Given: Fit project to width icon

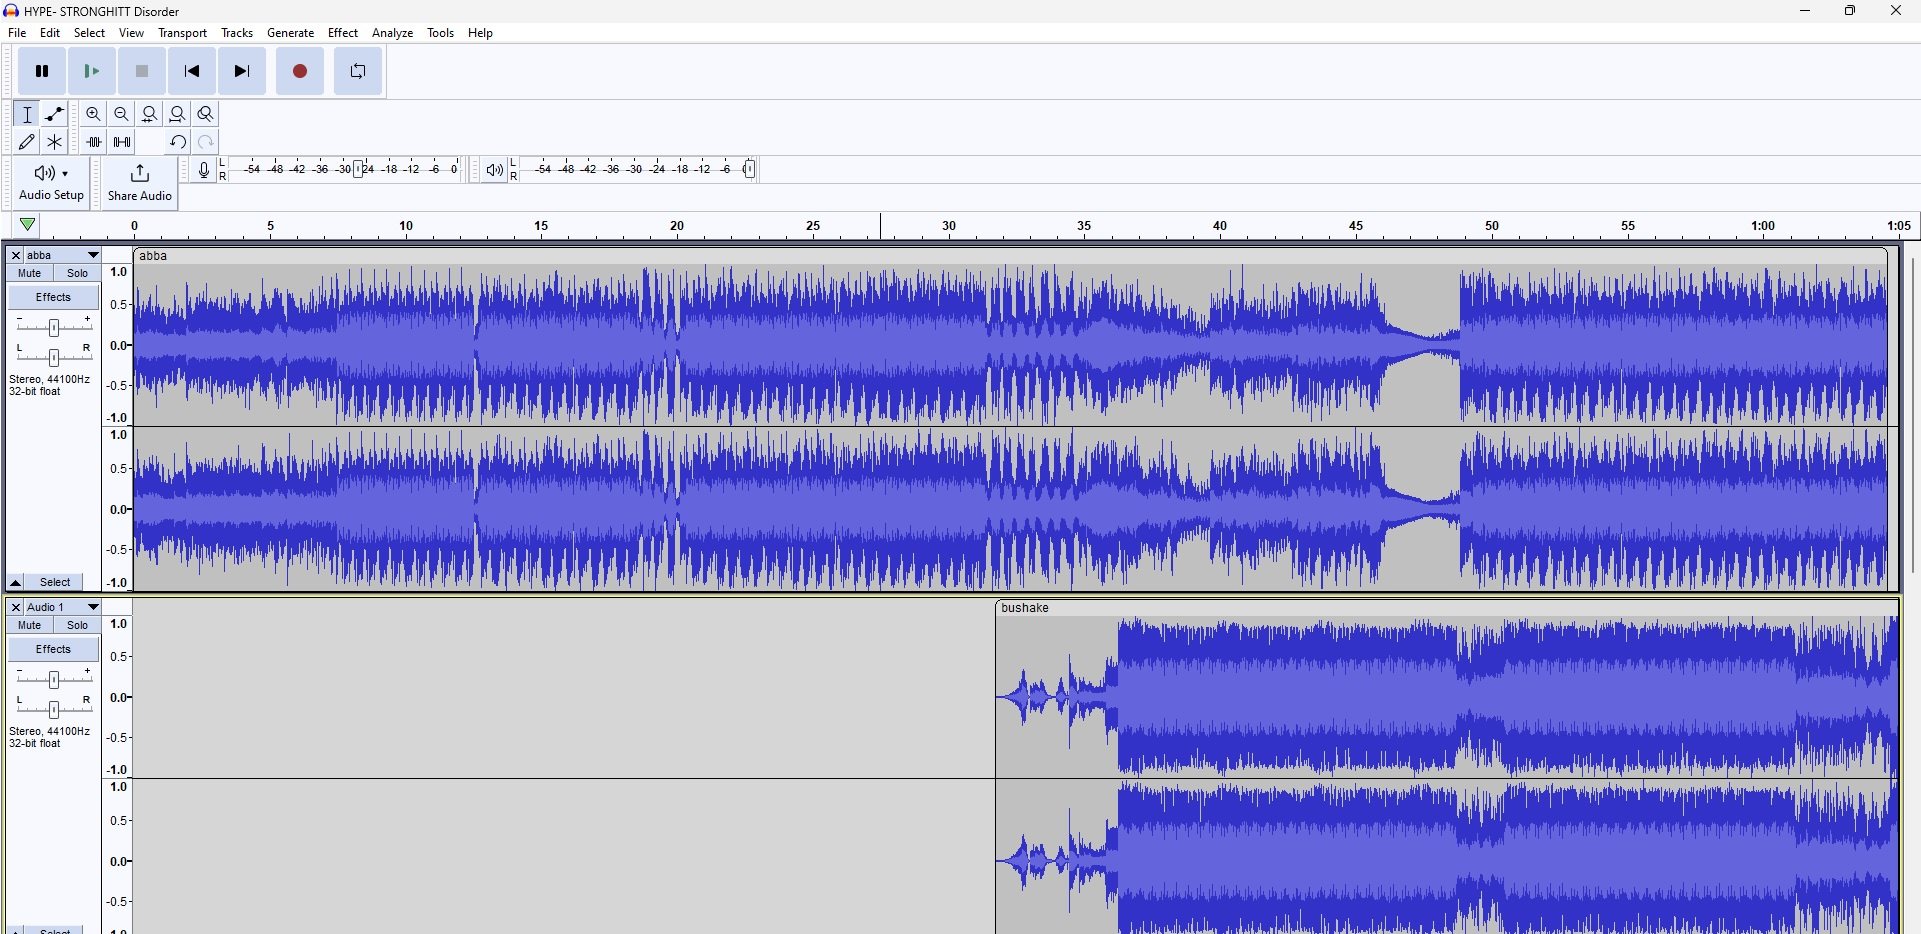Looking at the screenshot, I should (x=178, y=114).
